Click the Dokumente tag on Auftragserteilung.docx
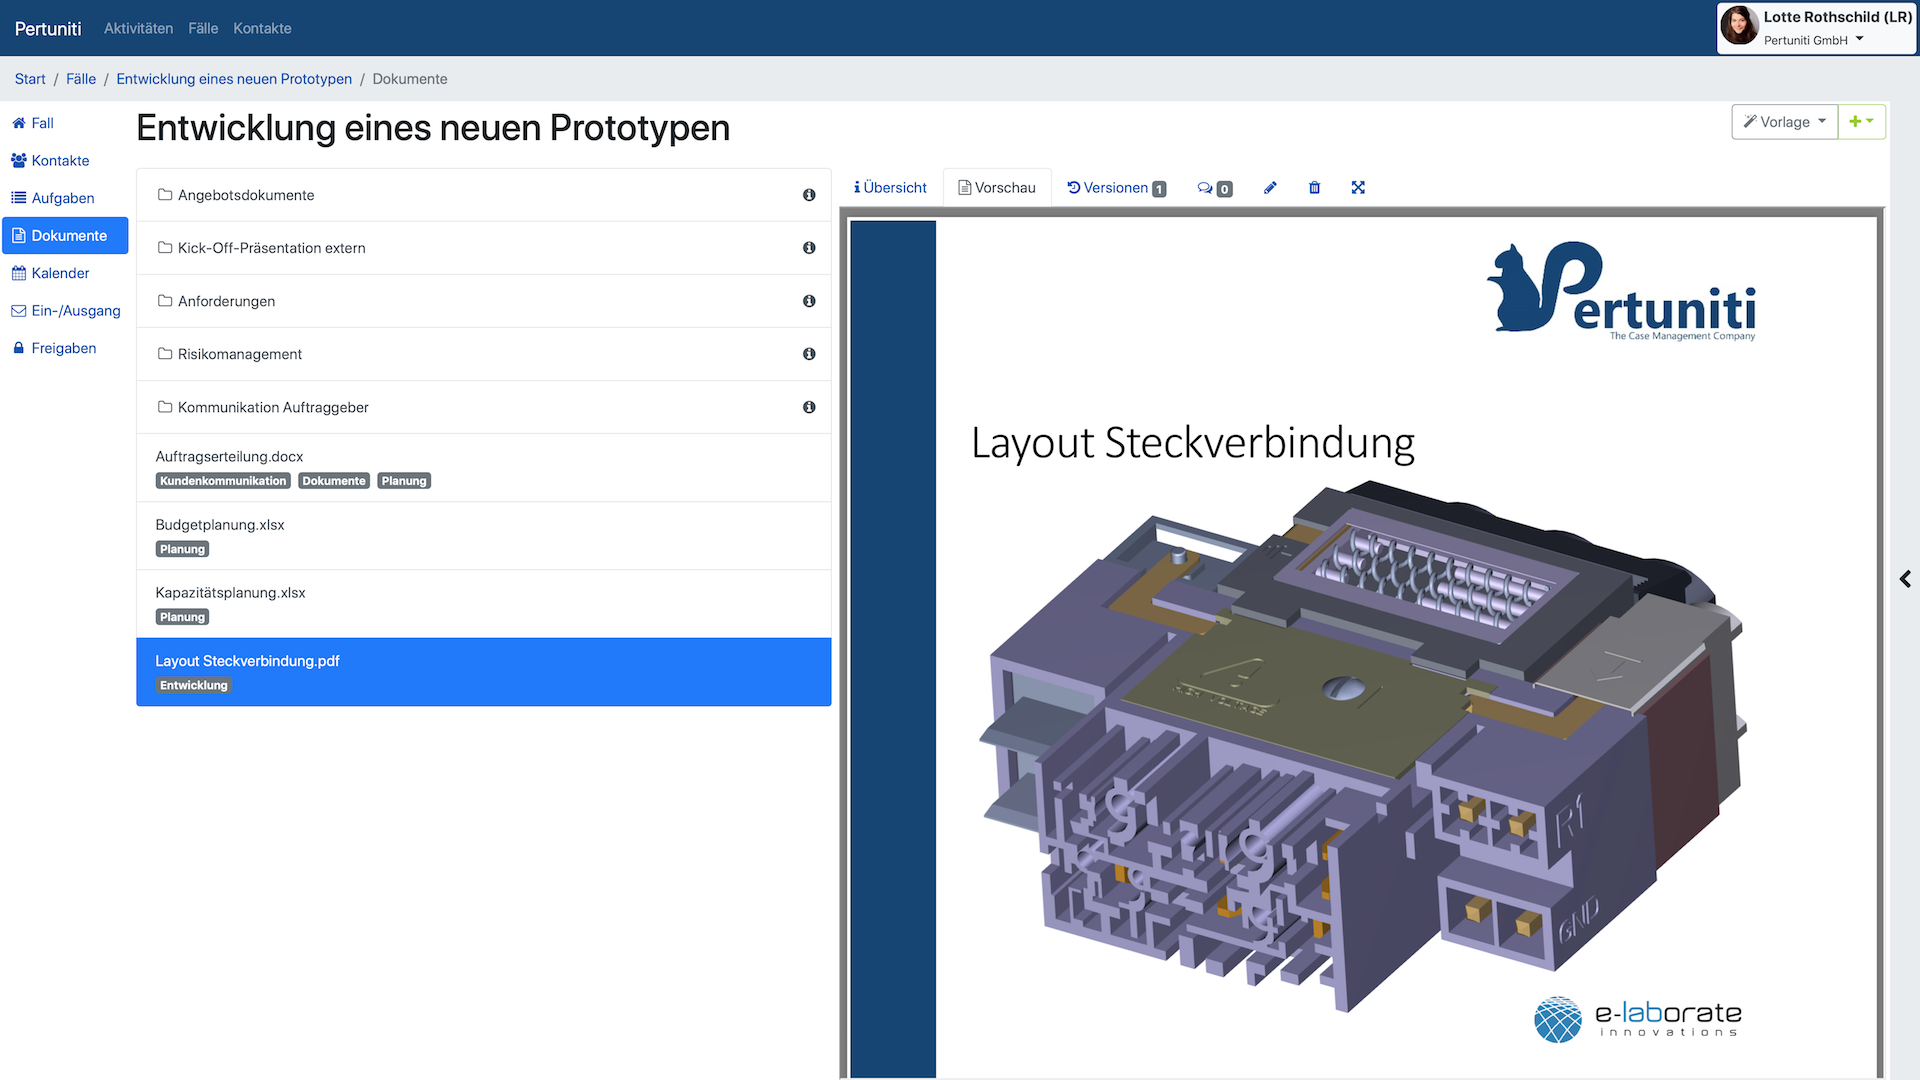This screenshot has width=1920, height=1080. 334,481
